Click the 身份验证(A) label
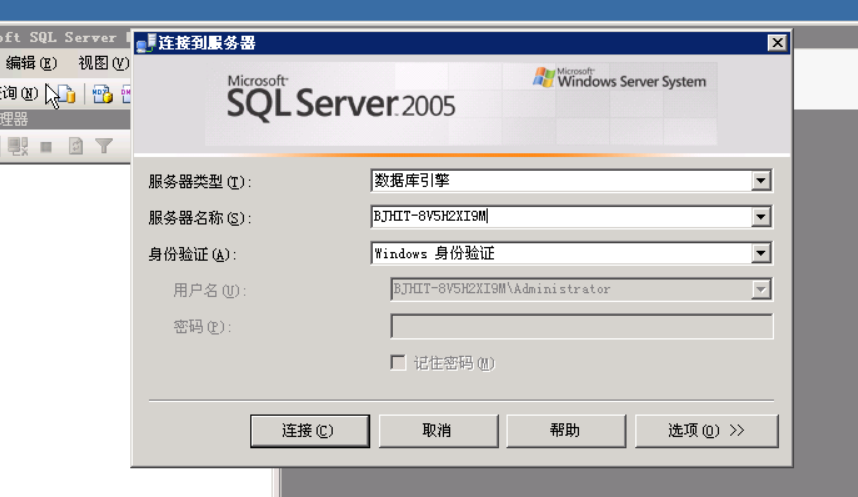This screenshot has height=497, width=858. click(x=192, y=255)
